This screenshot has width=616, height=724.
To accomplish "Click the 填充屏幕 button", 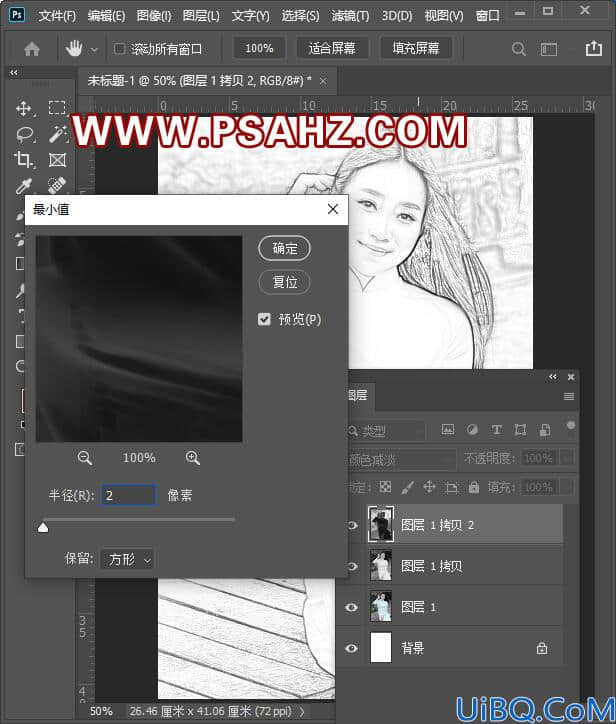I will click(416, 48).
